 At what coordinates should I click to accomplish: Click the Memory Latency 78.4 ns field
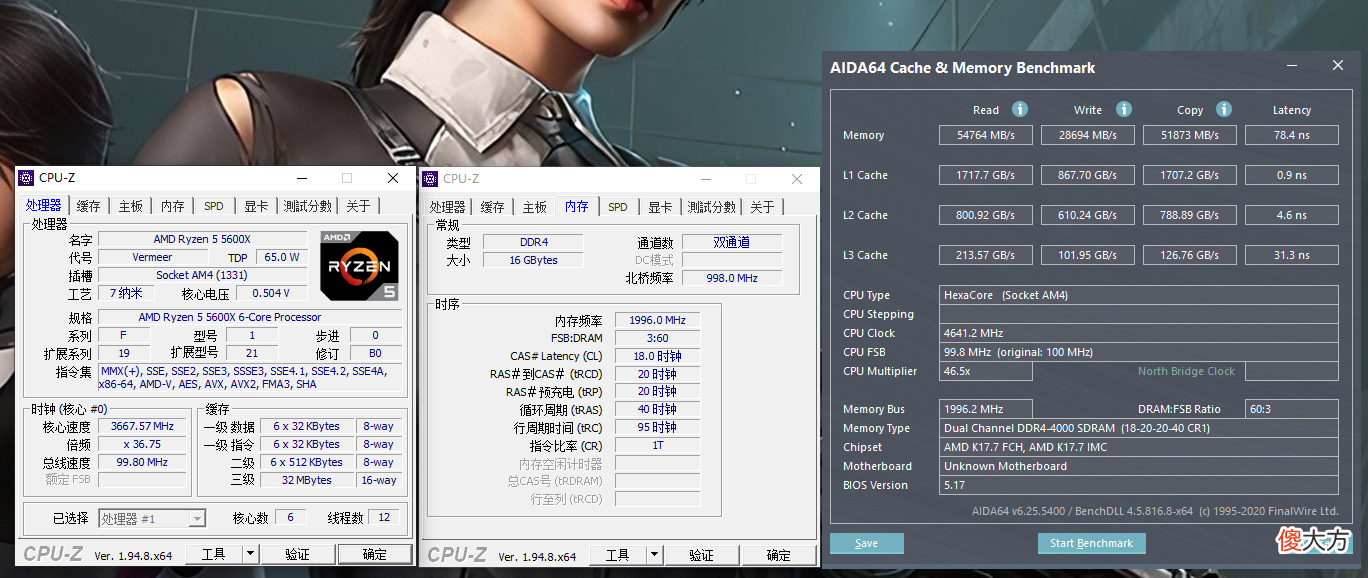(x=1292, y=135)
